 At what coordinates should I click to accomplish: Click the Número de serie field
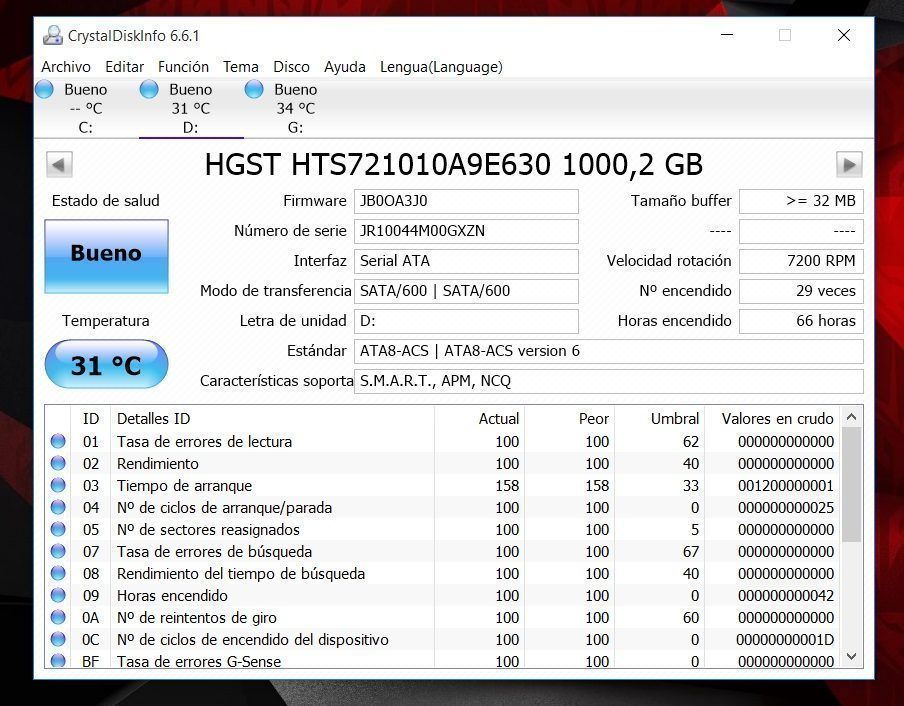(x=466, y=231)
